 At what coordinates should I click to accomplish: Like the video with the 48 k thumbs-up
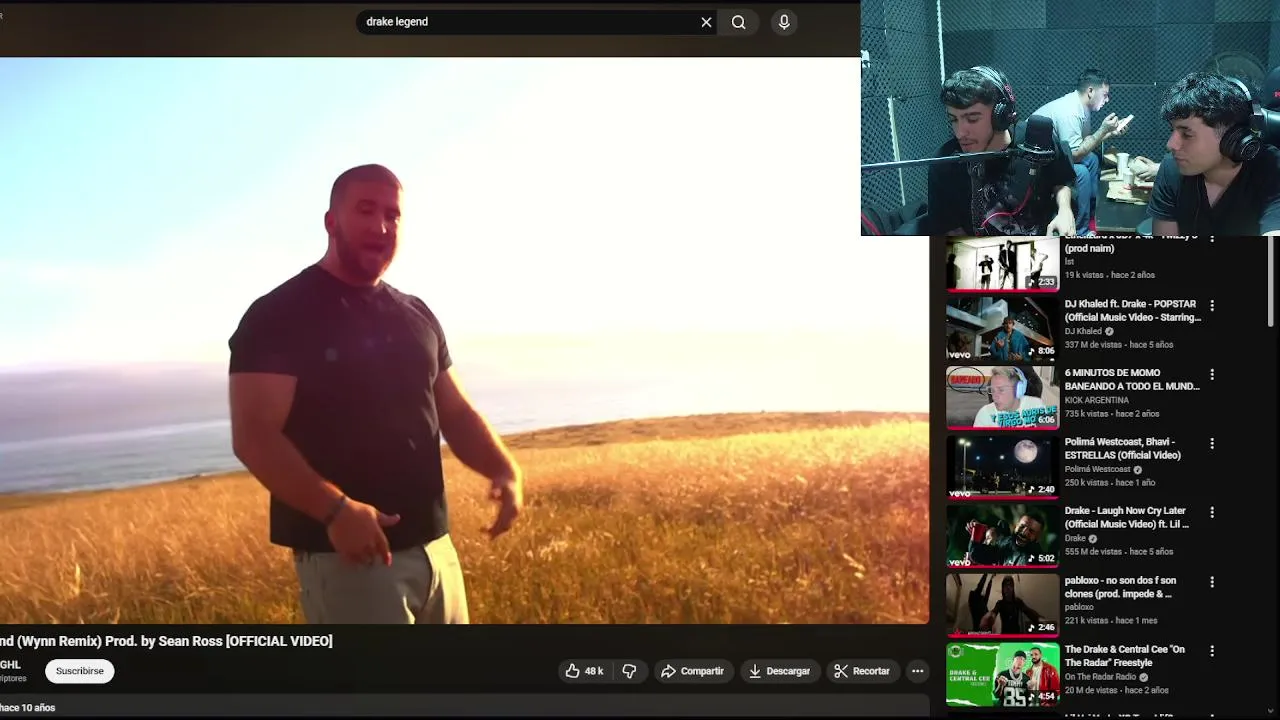click(584, 671)
